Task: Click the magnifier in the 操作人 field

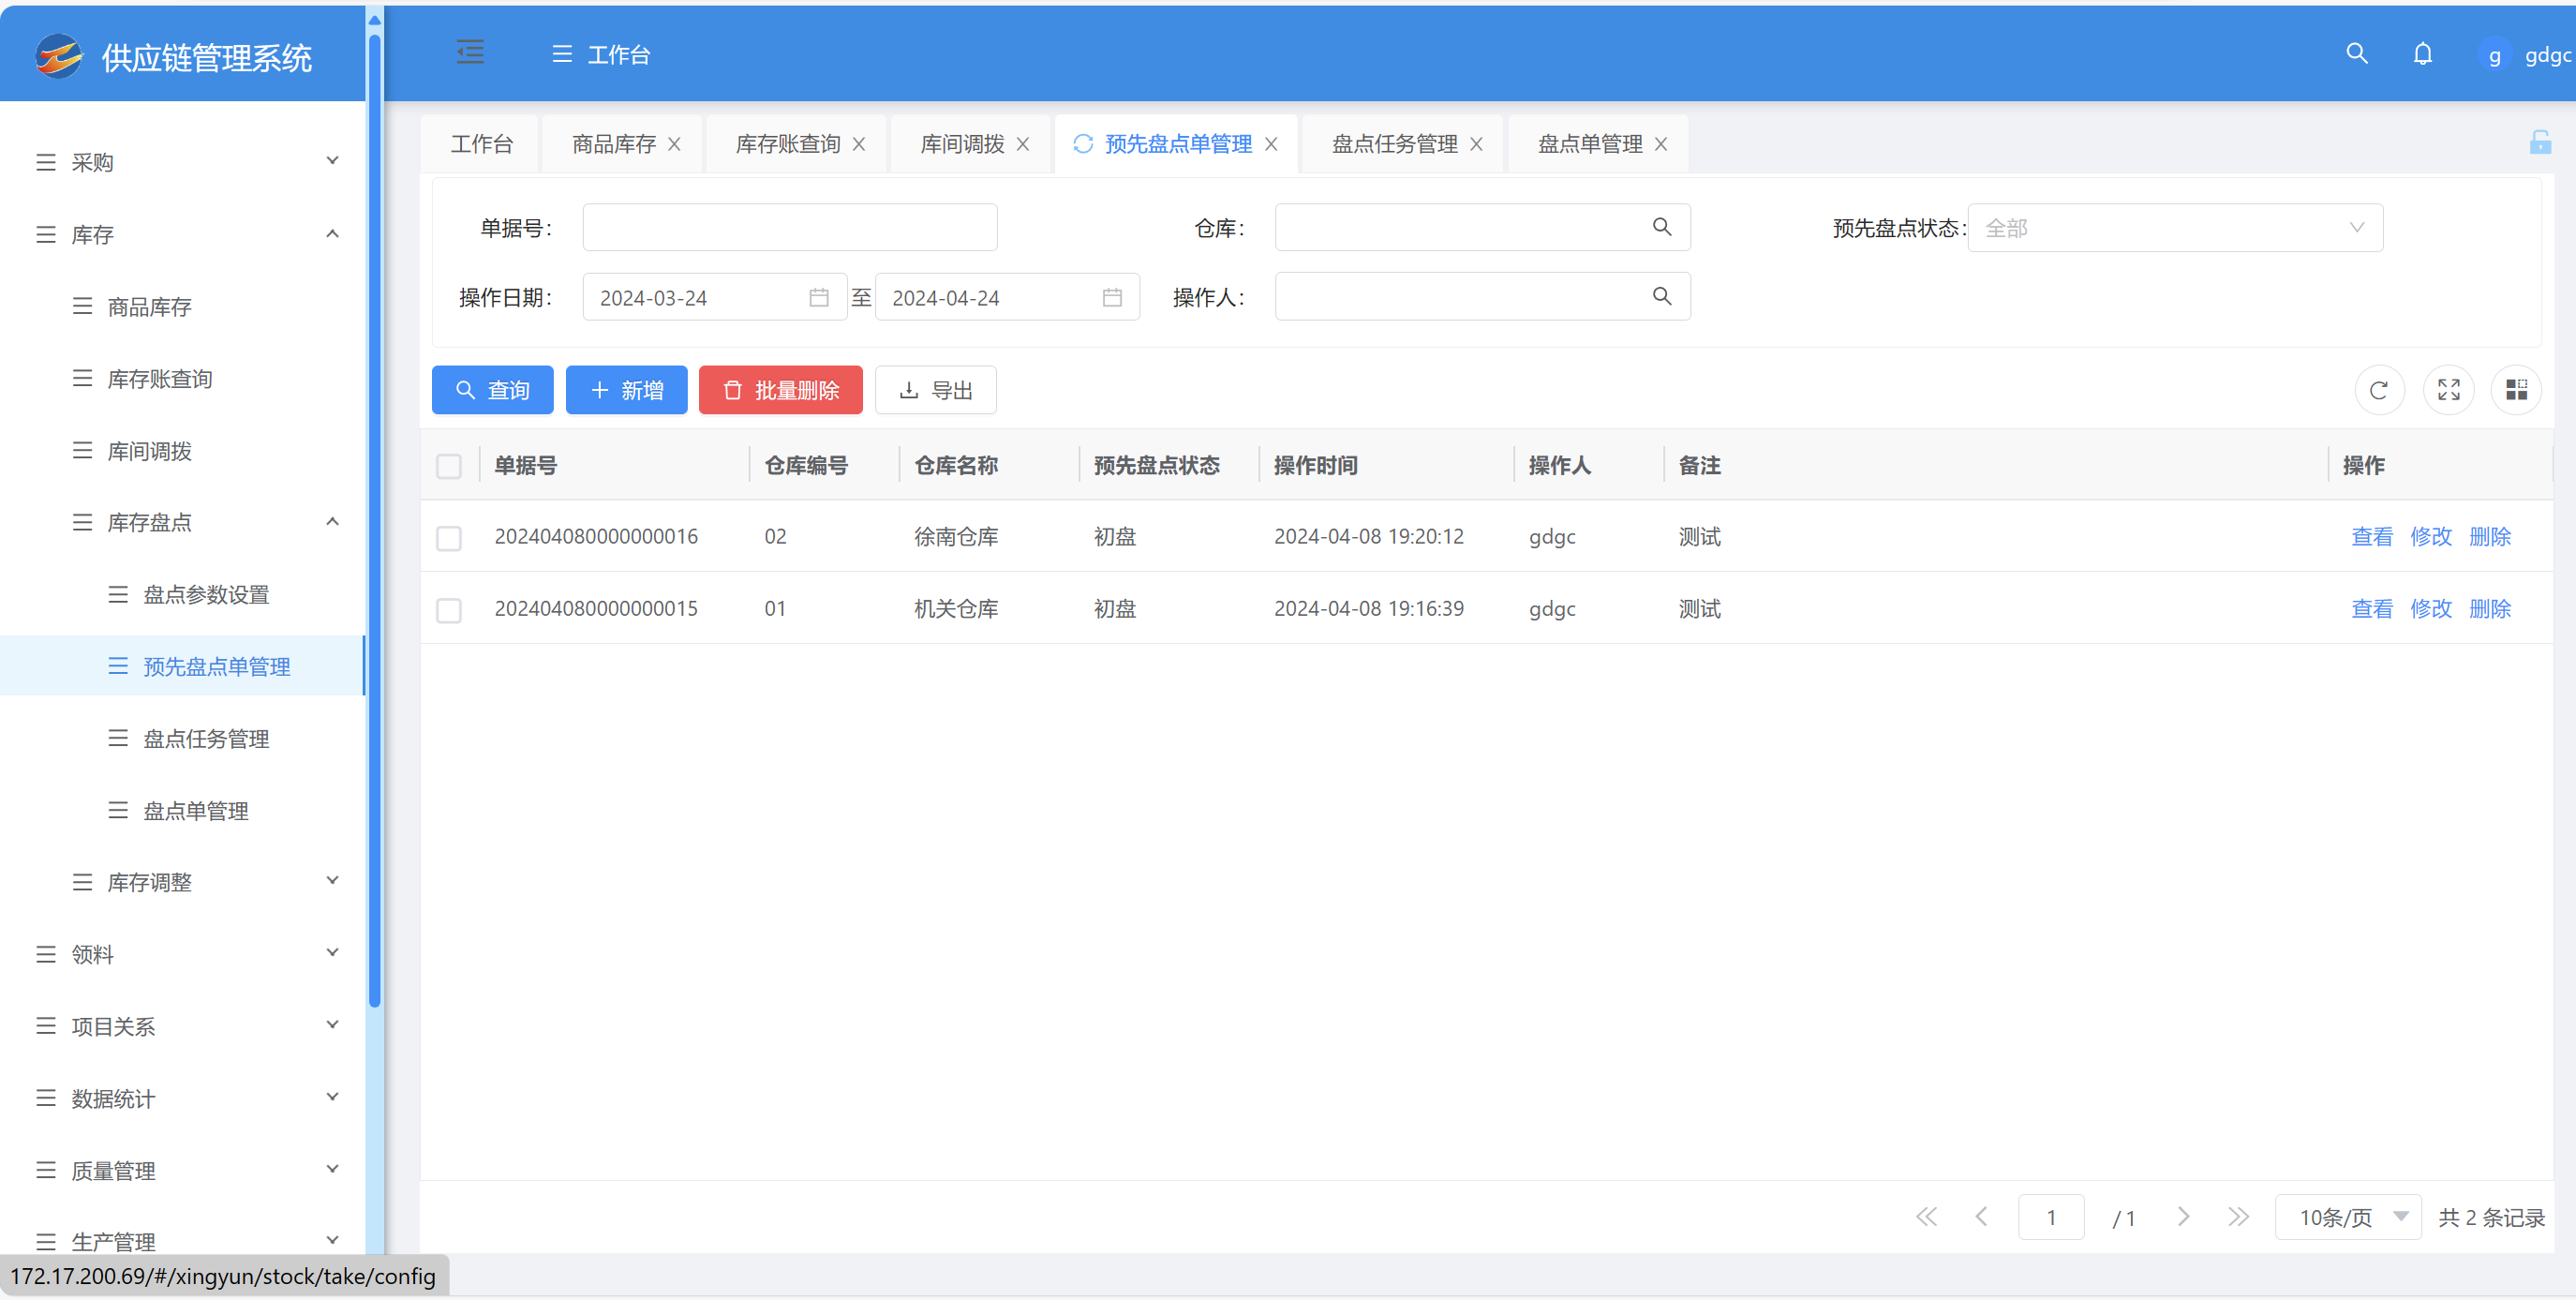Action: 1661,296
